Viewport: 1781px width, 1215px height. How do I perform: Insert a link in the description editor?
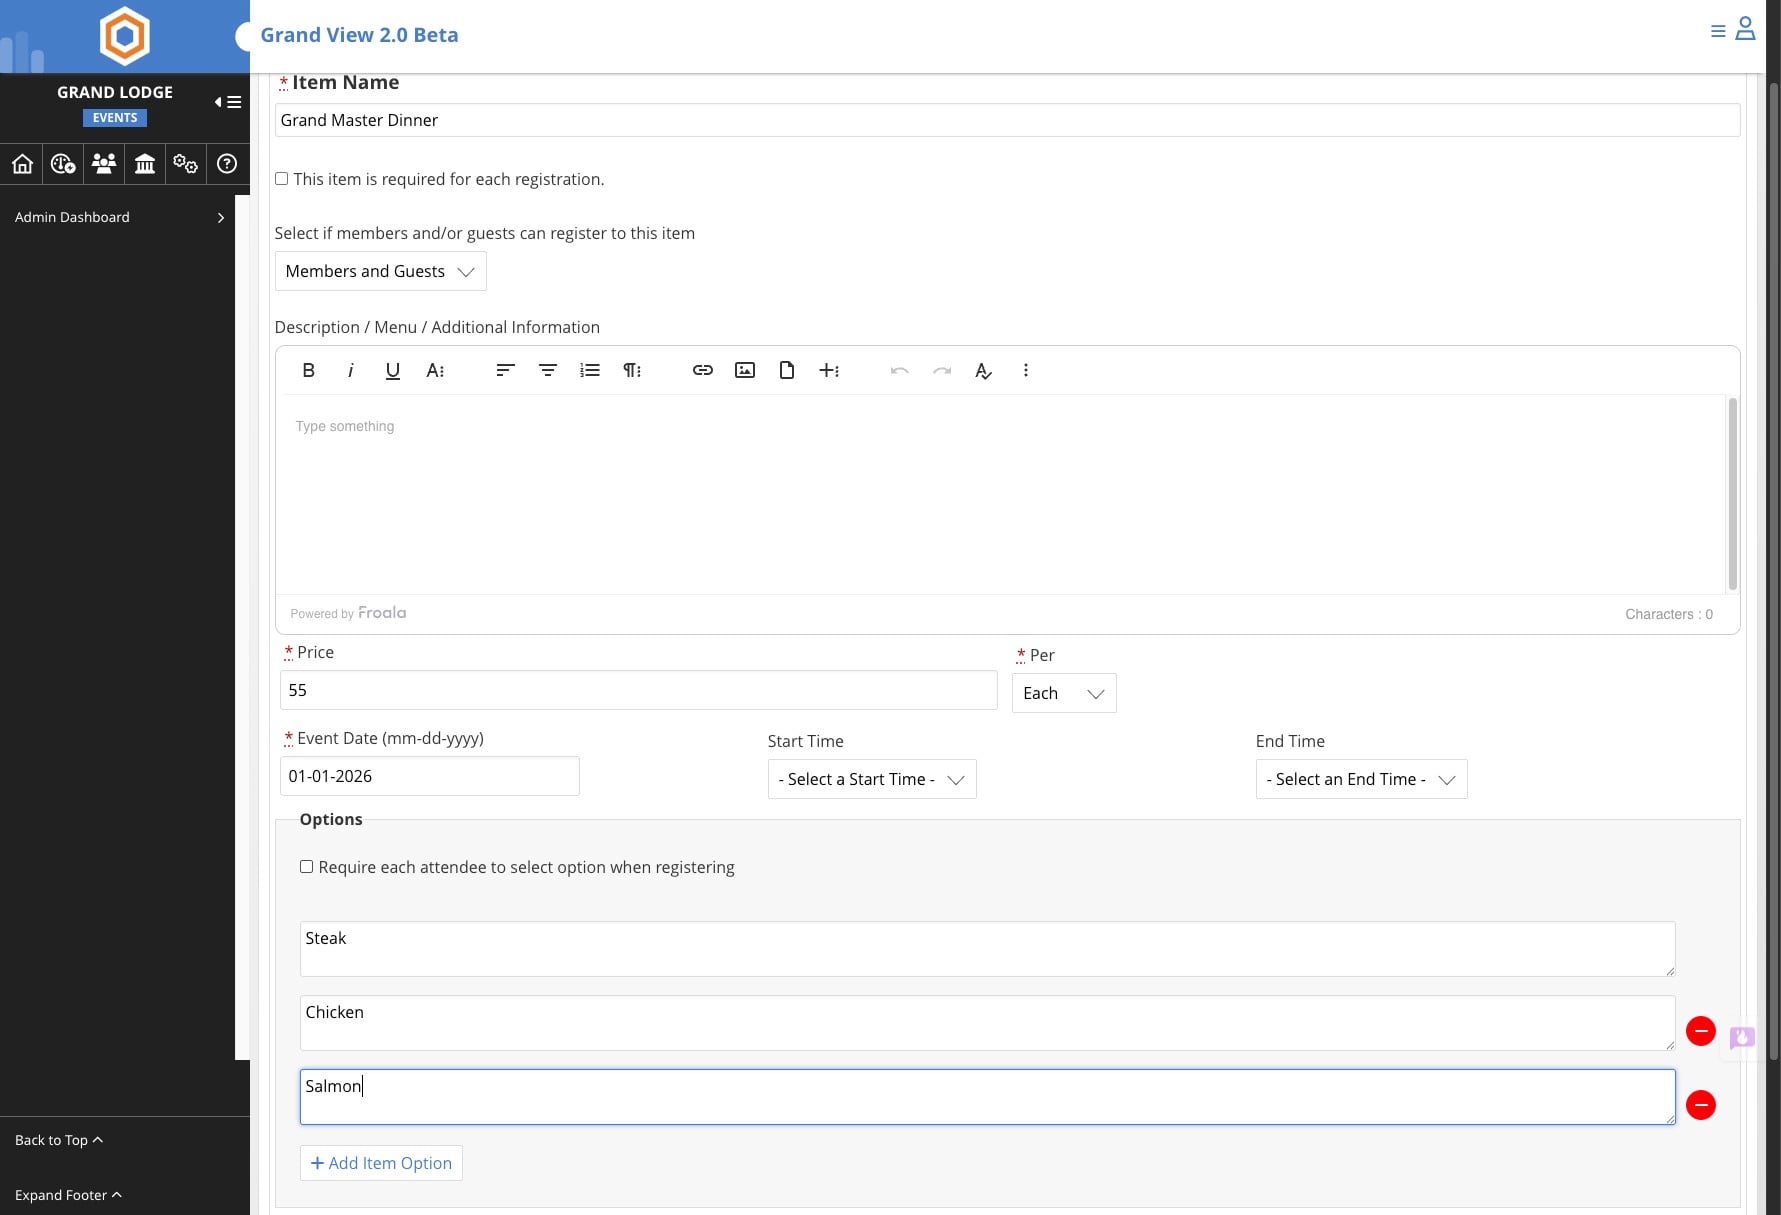pos(703,370)
